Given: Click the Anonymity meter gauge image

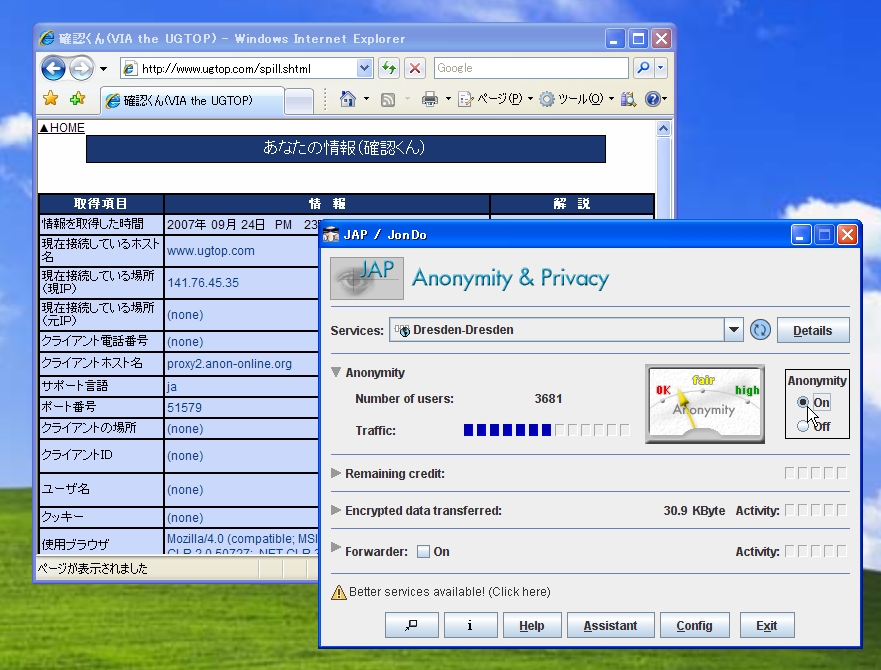Looking at the screenshot, I should click(x=705, y=404).
